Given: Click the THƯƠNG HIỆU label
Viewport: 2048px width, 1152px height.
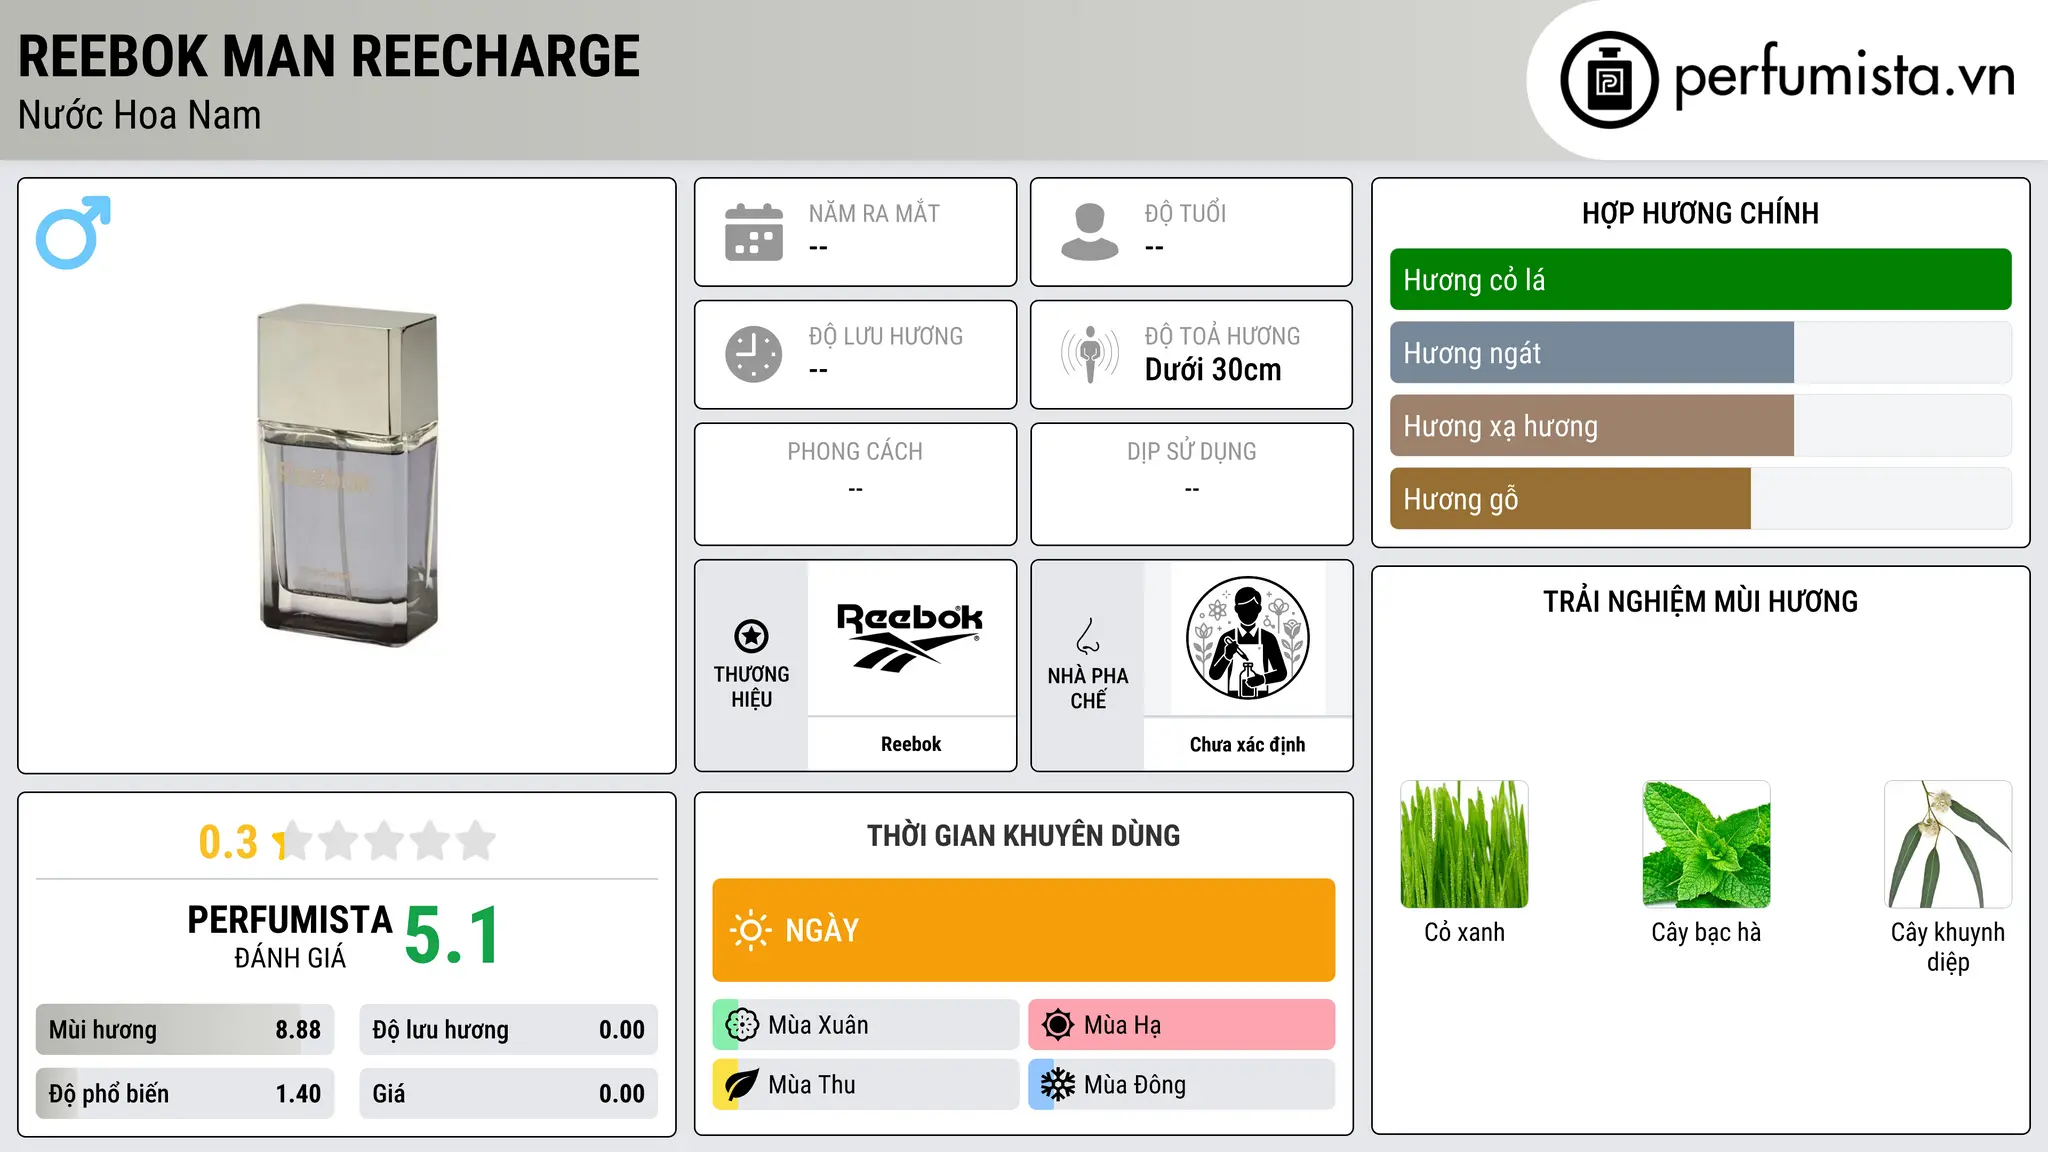Looking at the screenshot, I should (751, 687).
